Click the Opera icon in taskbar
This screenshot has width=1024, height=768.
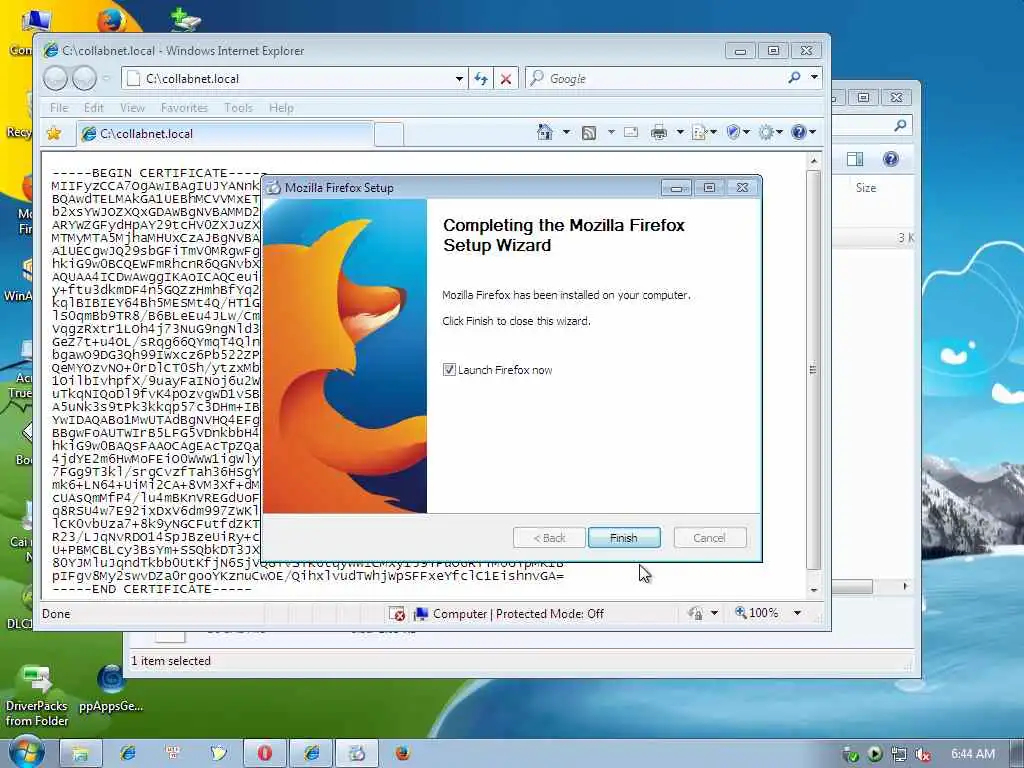264,753
